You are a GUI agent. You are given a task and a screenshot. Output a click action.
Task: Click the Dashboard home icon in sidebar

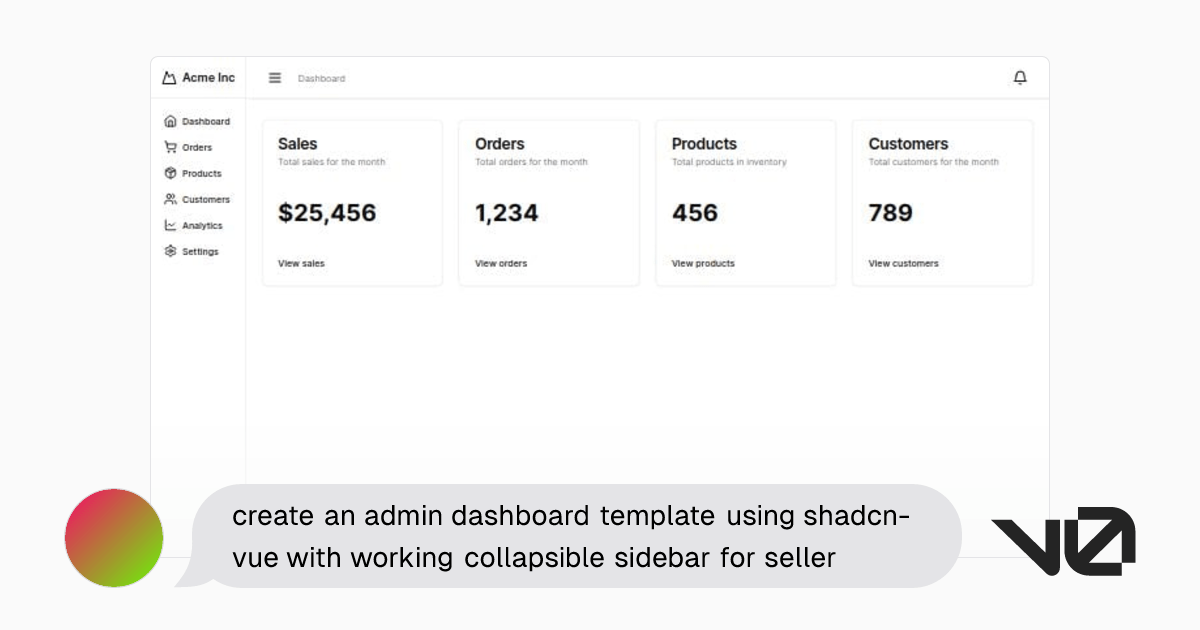pyautogui.click(x=170, y=122)
